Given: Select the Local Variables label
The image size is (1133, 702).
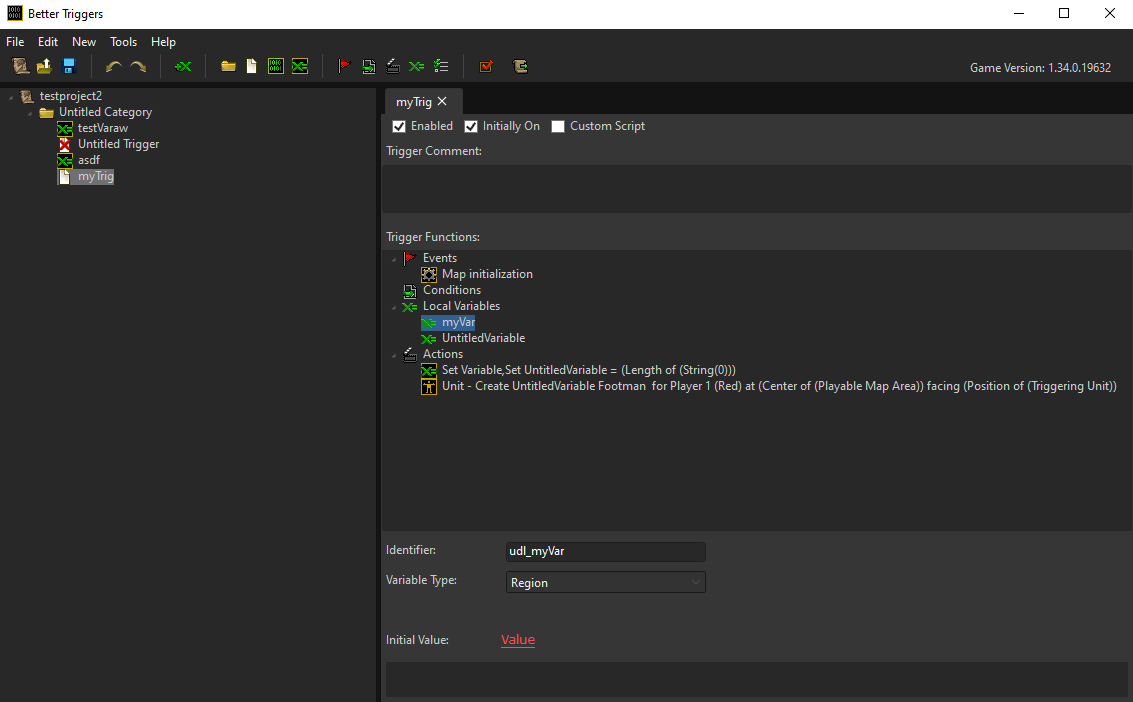Looking at the screenshot, I should pyautogui.click(x=461, y=306).
